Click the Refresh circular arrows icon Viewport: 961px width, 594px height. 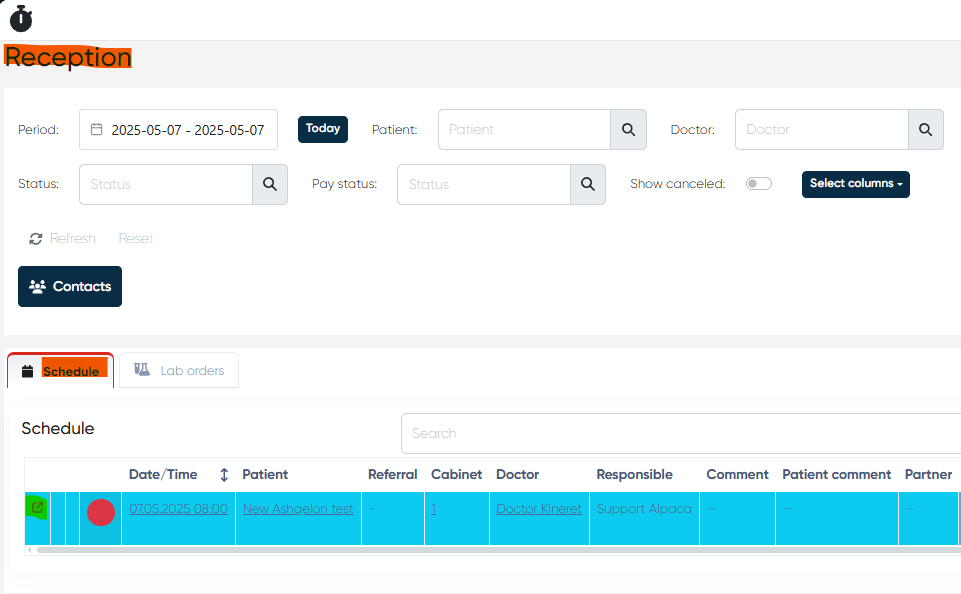point(36,239)
